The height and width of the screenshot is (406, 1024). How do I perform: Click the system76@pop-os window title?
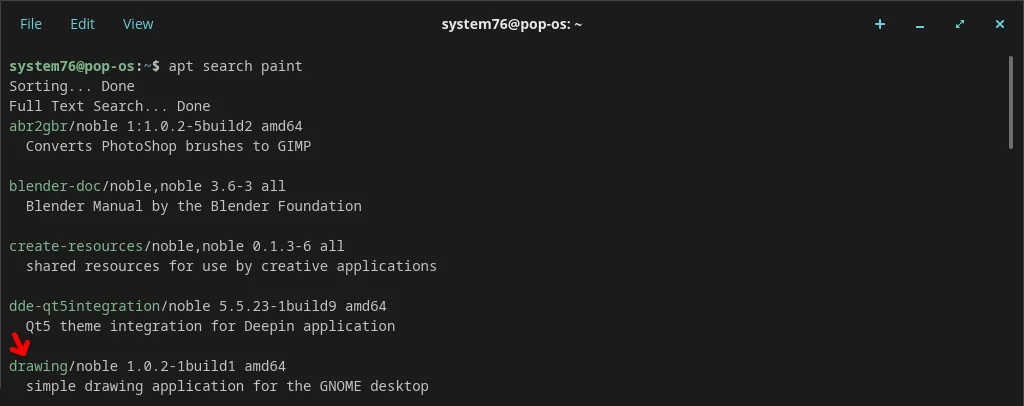click(511, 24)
